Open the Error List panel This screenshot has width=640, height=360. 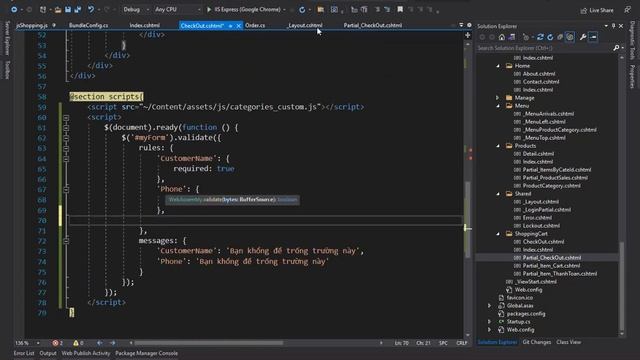point(24,353)
